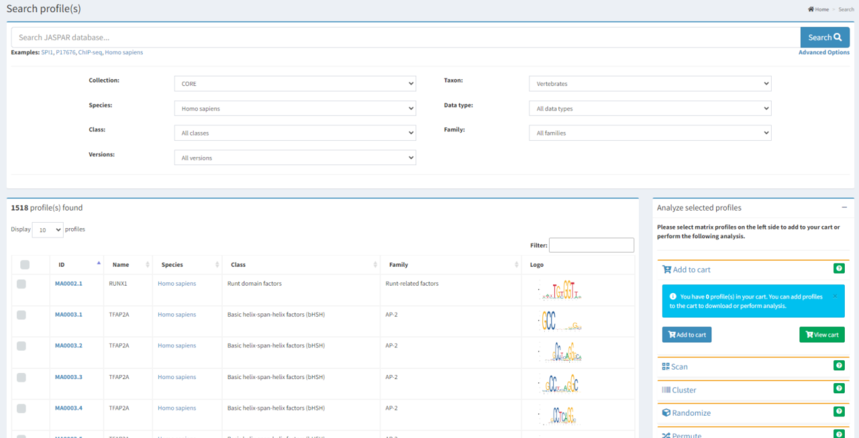Click help icon beside Cluster
Viewport: 859px width, 438px height.
839,388
